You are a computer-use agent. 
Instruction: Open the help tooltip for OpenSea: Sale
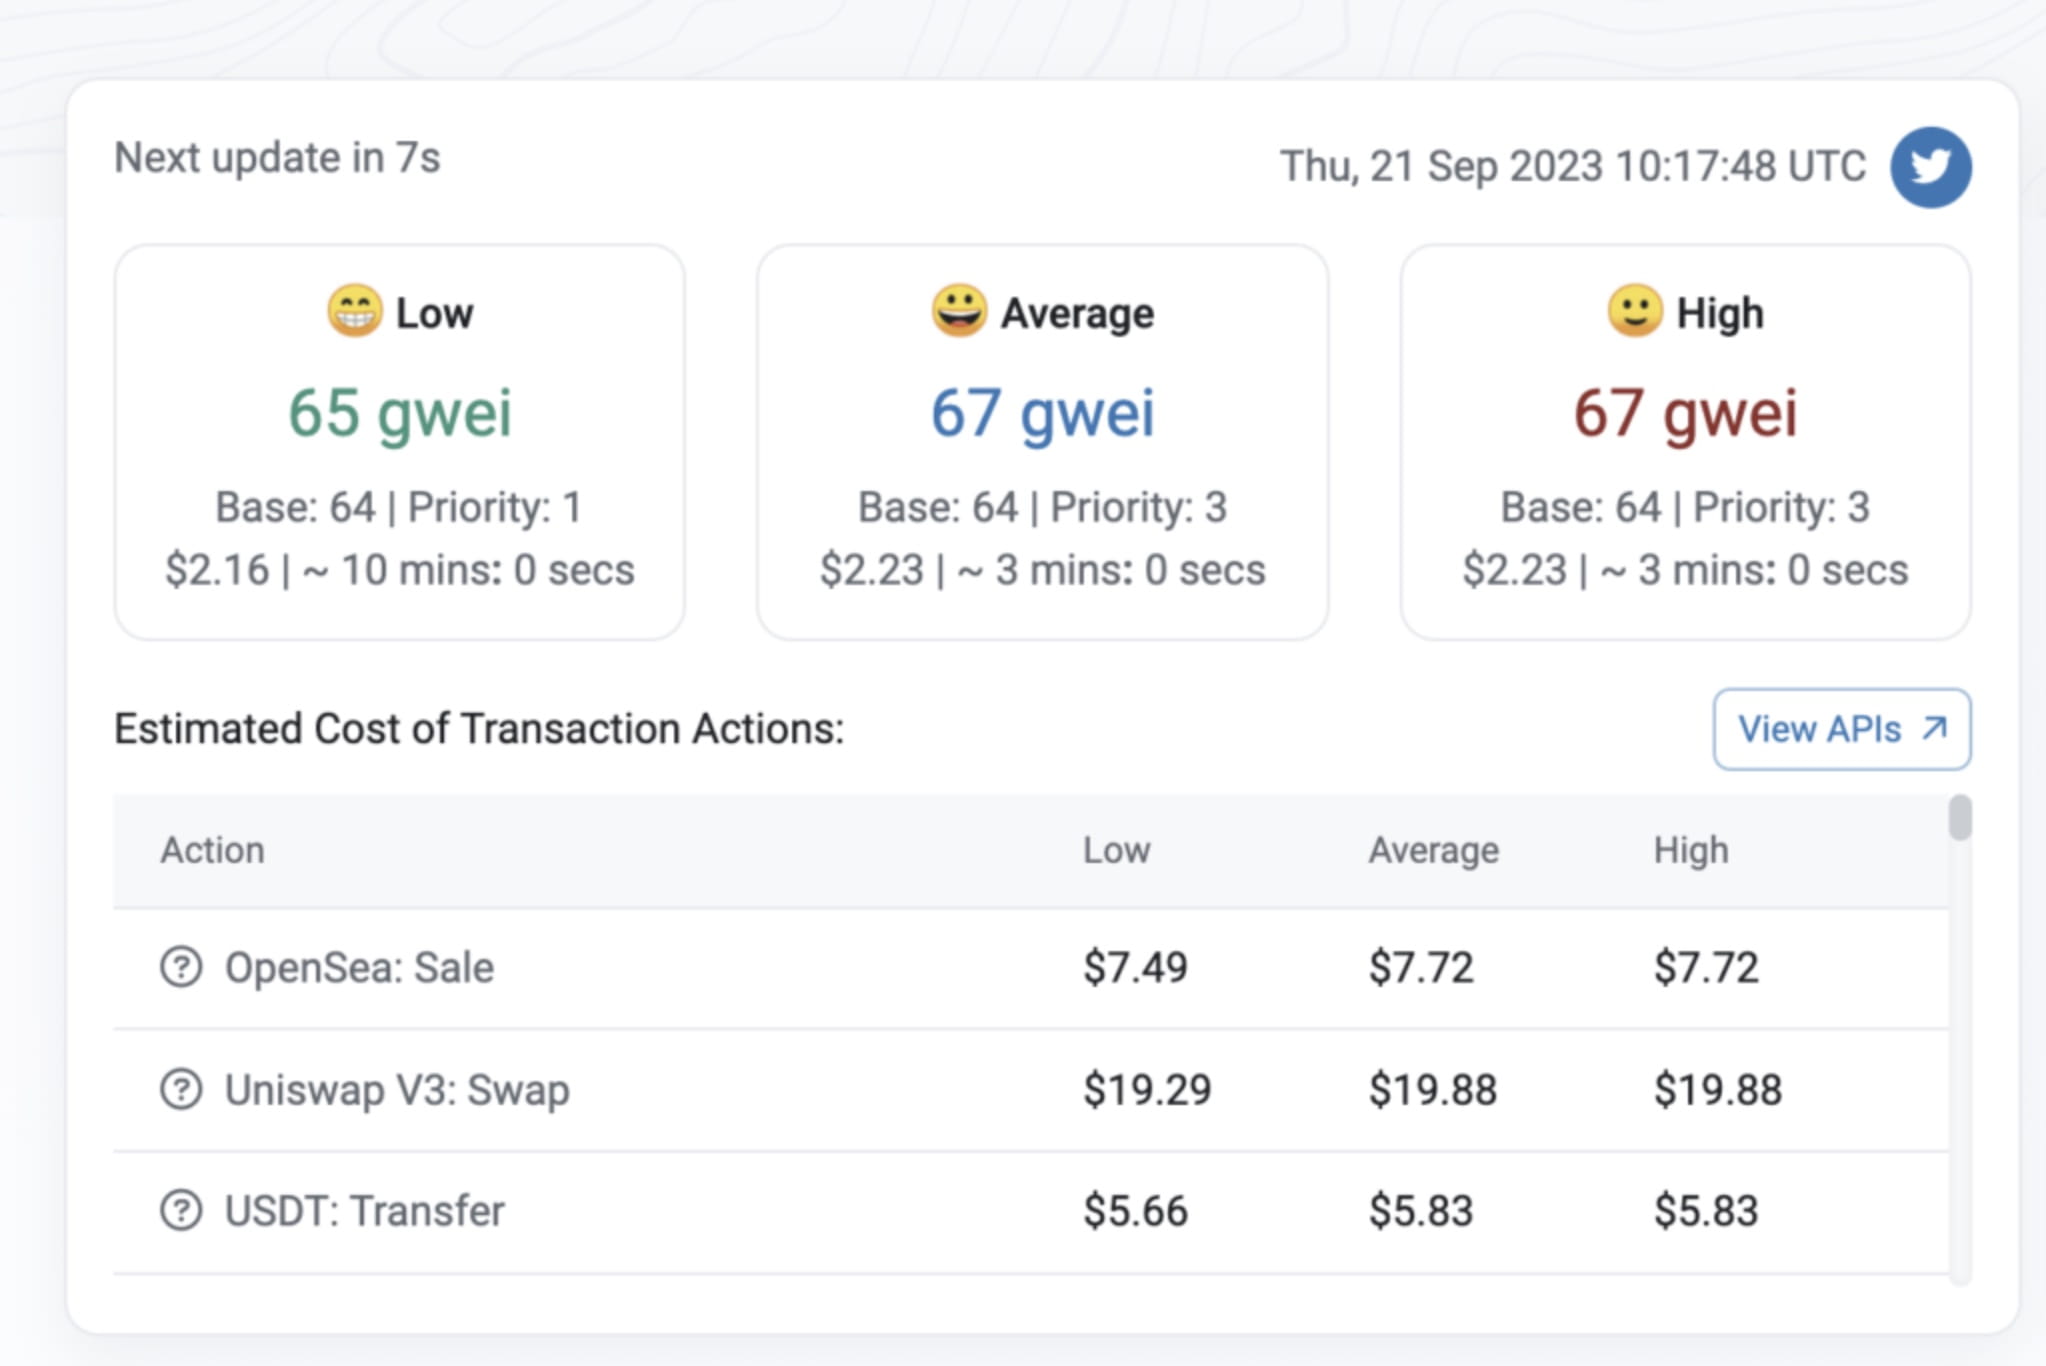pos(180,967)
